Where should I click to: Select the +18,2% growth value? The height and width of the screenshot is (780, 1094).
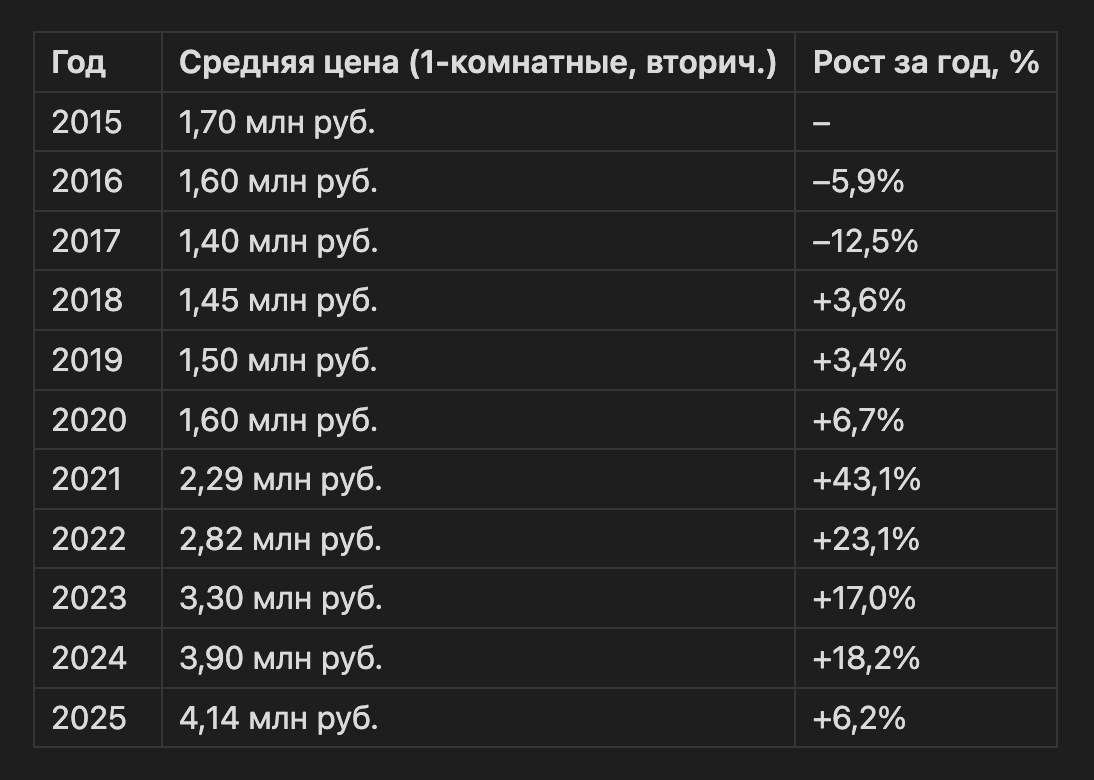(866, 659)
